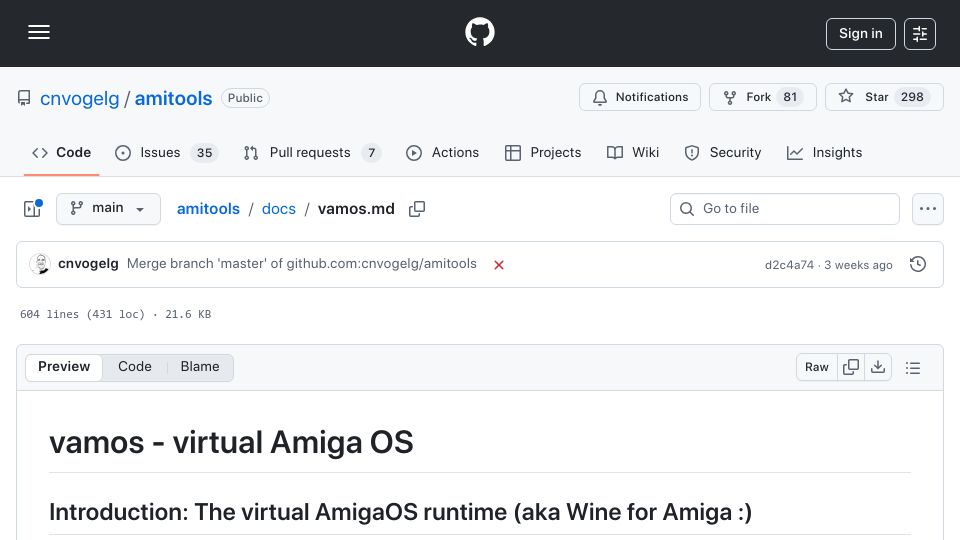Open the Raw file view
This screenshot has height=540, width=960.
(x=817, y=367)
